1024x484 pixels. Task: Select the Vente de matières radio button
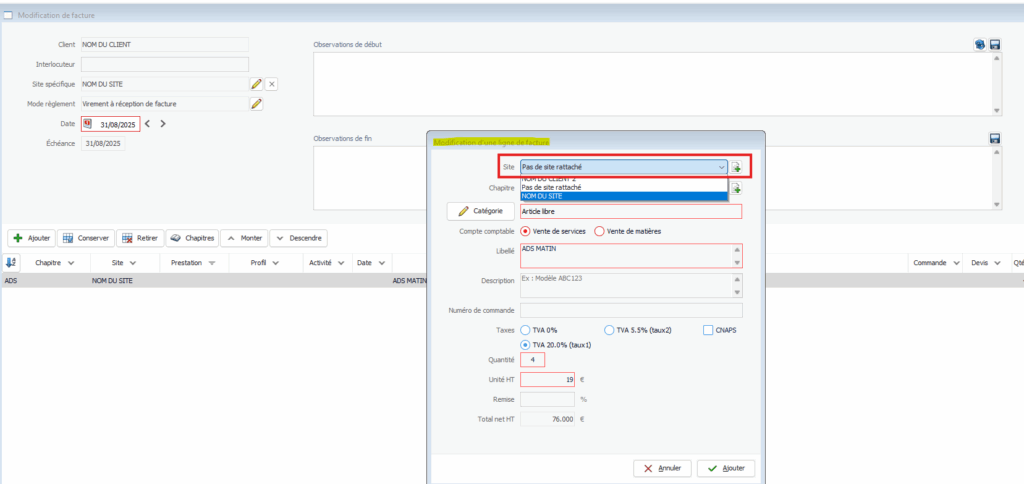click(x=600, y=231)
